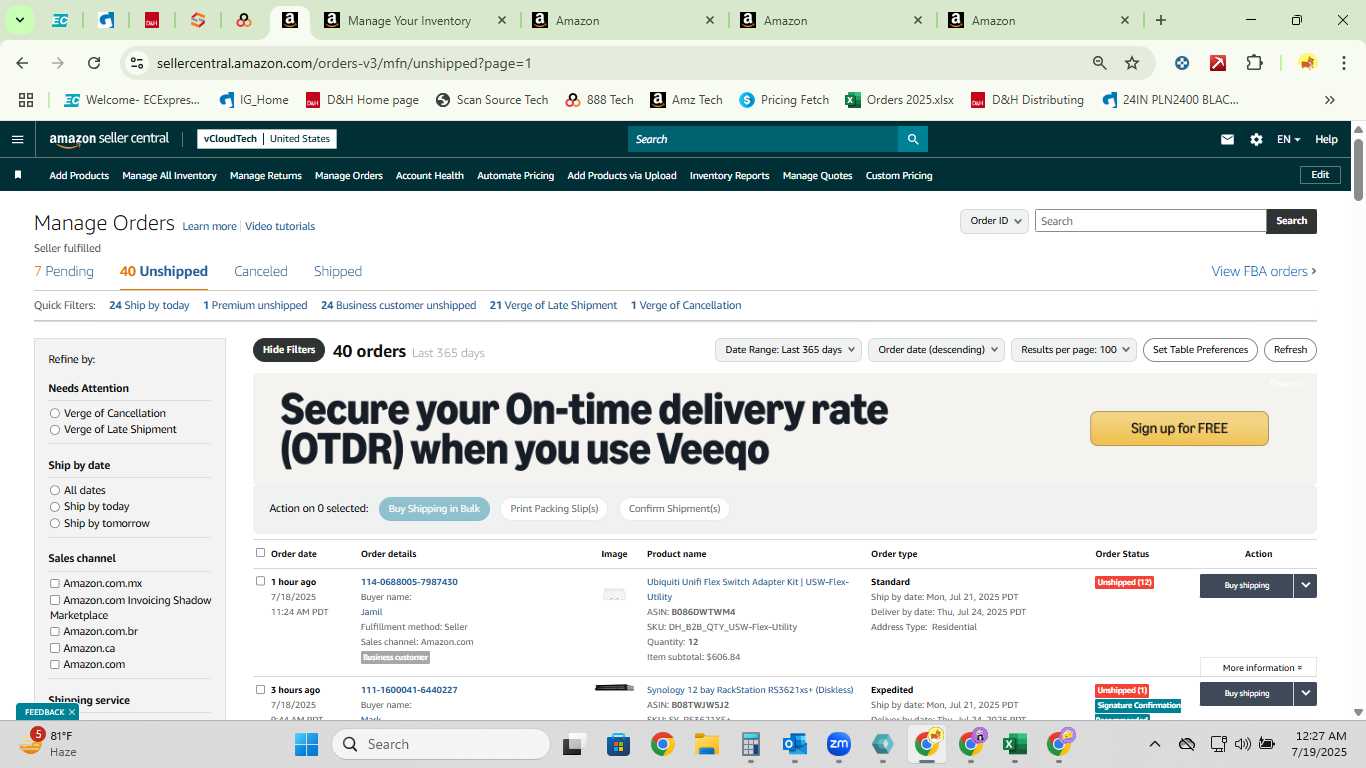Follow the View FBA orders link
This screenshot has width=1366, height=768.
tap(1264, 271)
